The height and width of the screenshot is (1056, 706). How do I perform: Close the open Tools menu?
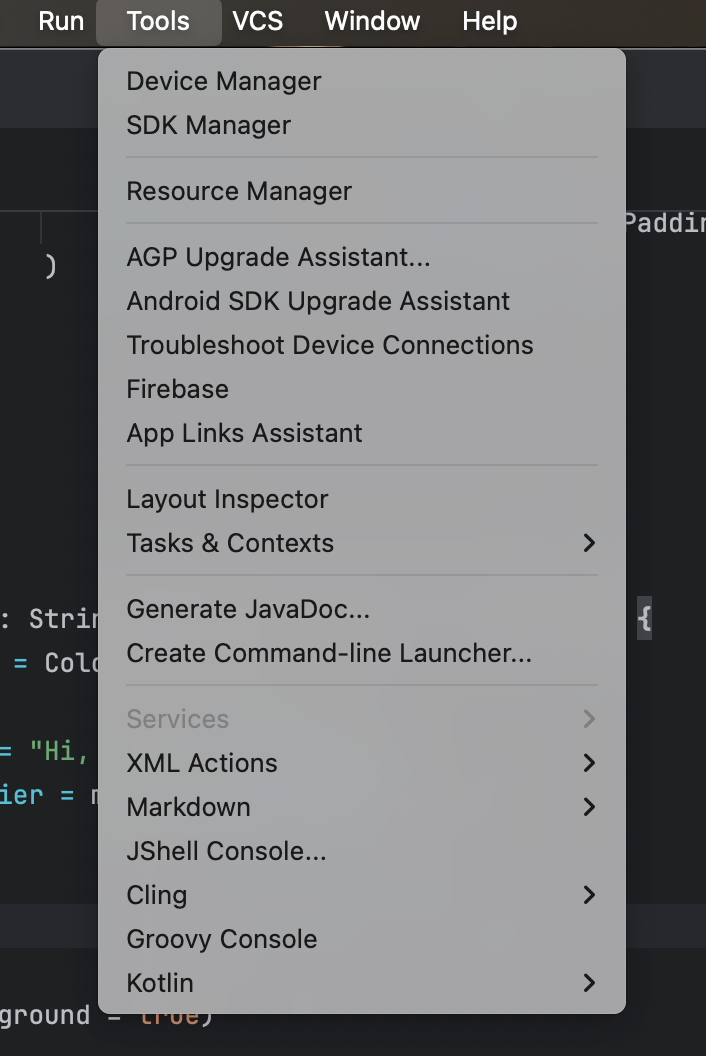coord(158,21)
